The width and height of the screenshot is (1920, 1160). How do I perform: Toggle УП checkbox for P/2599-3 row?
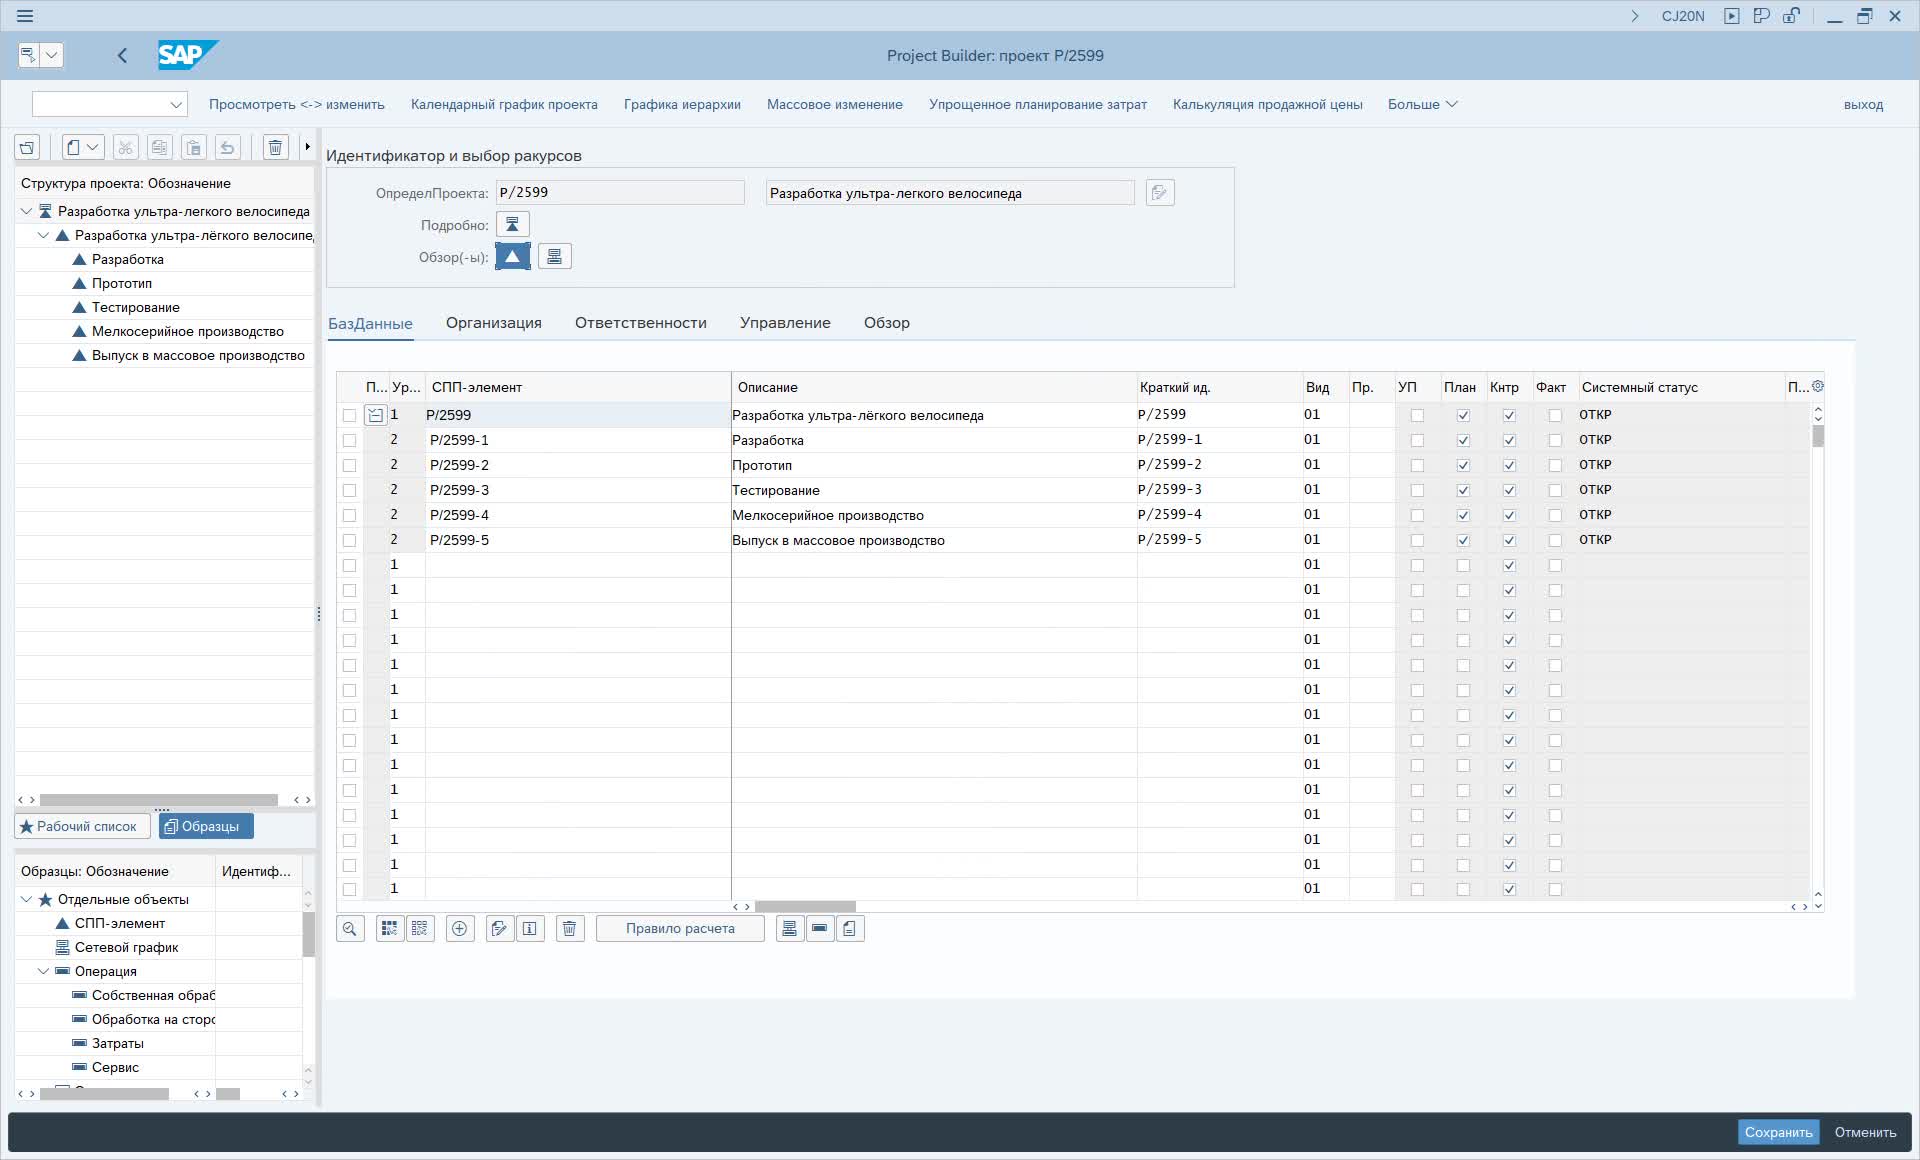point(1417,490)
